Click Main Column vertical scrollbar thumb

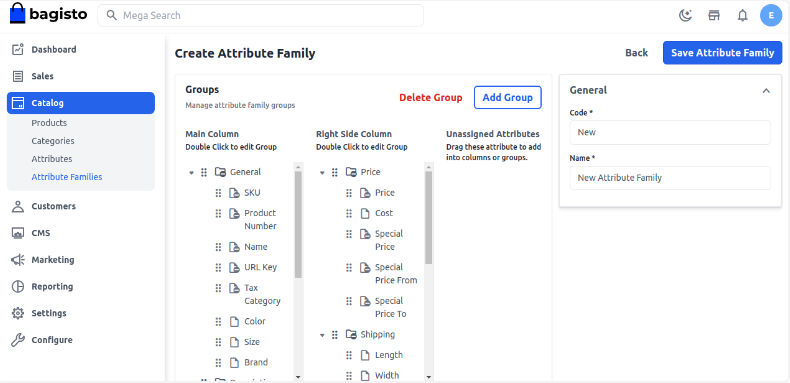(298, 225)
